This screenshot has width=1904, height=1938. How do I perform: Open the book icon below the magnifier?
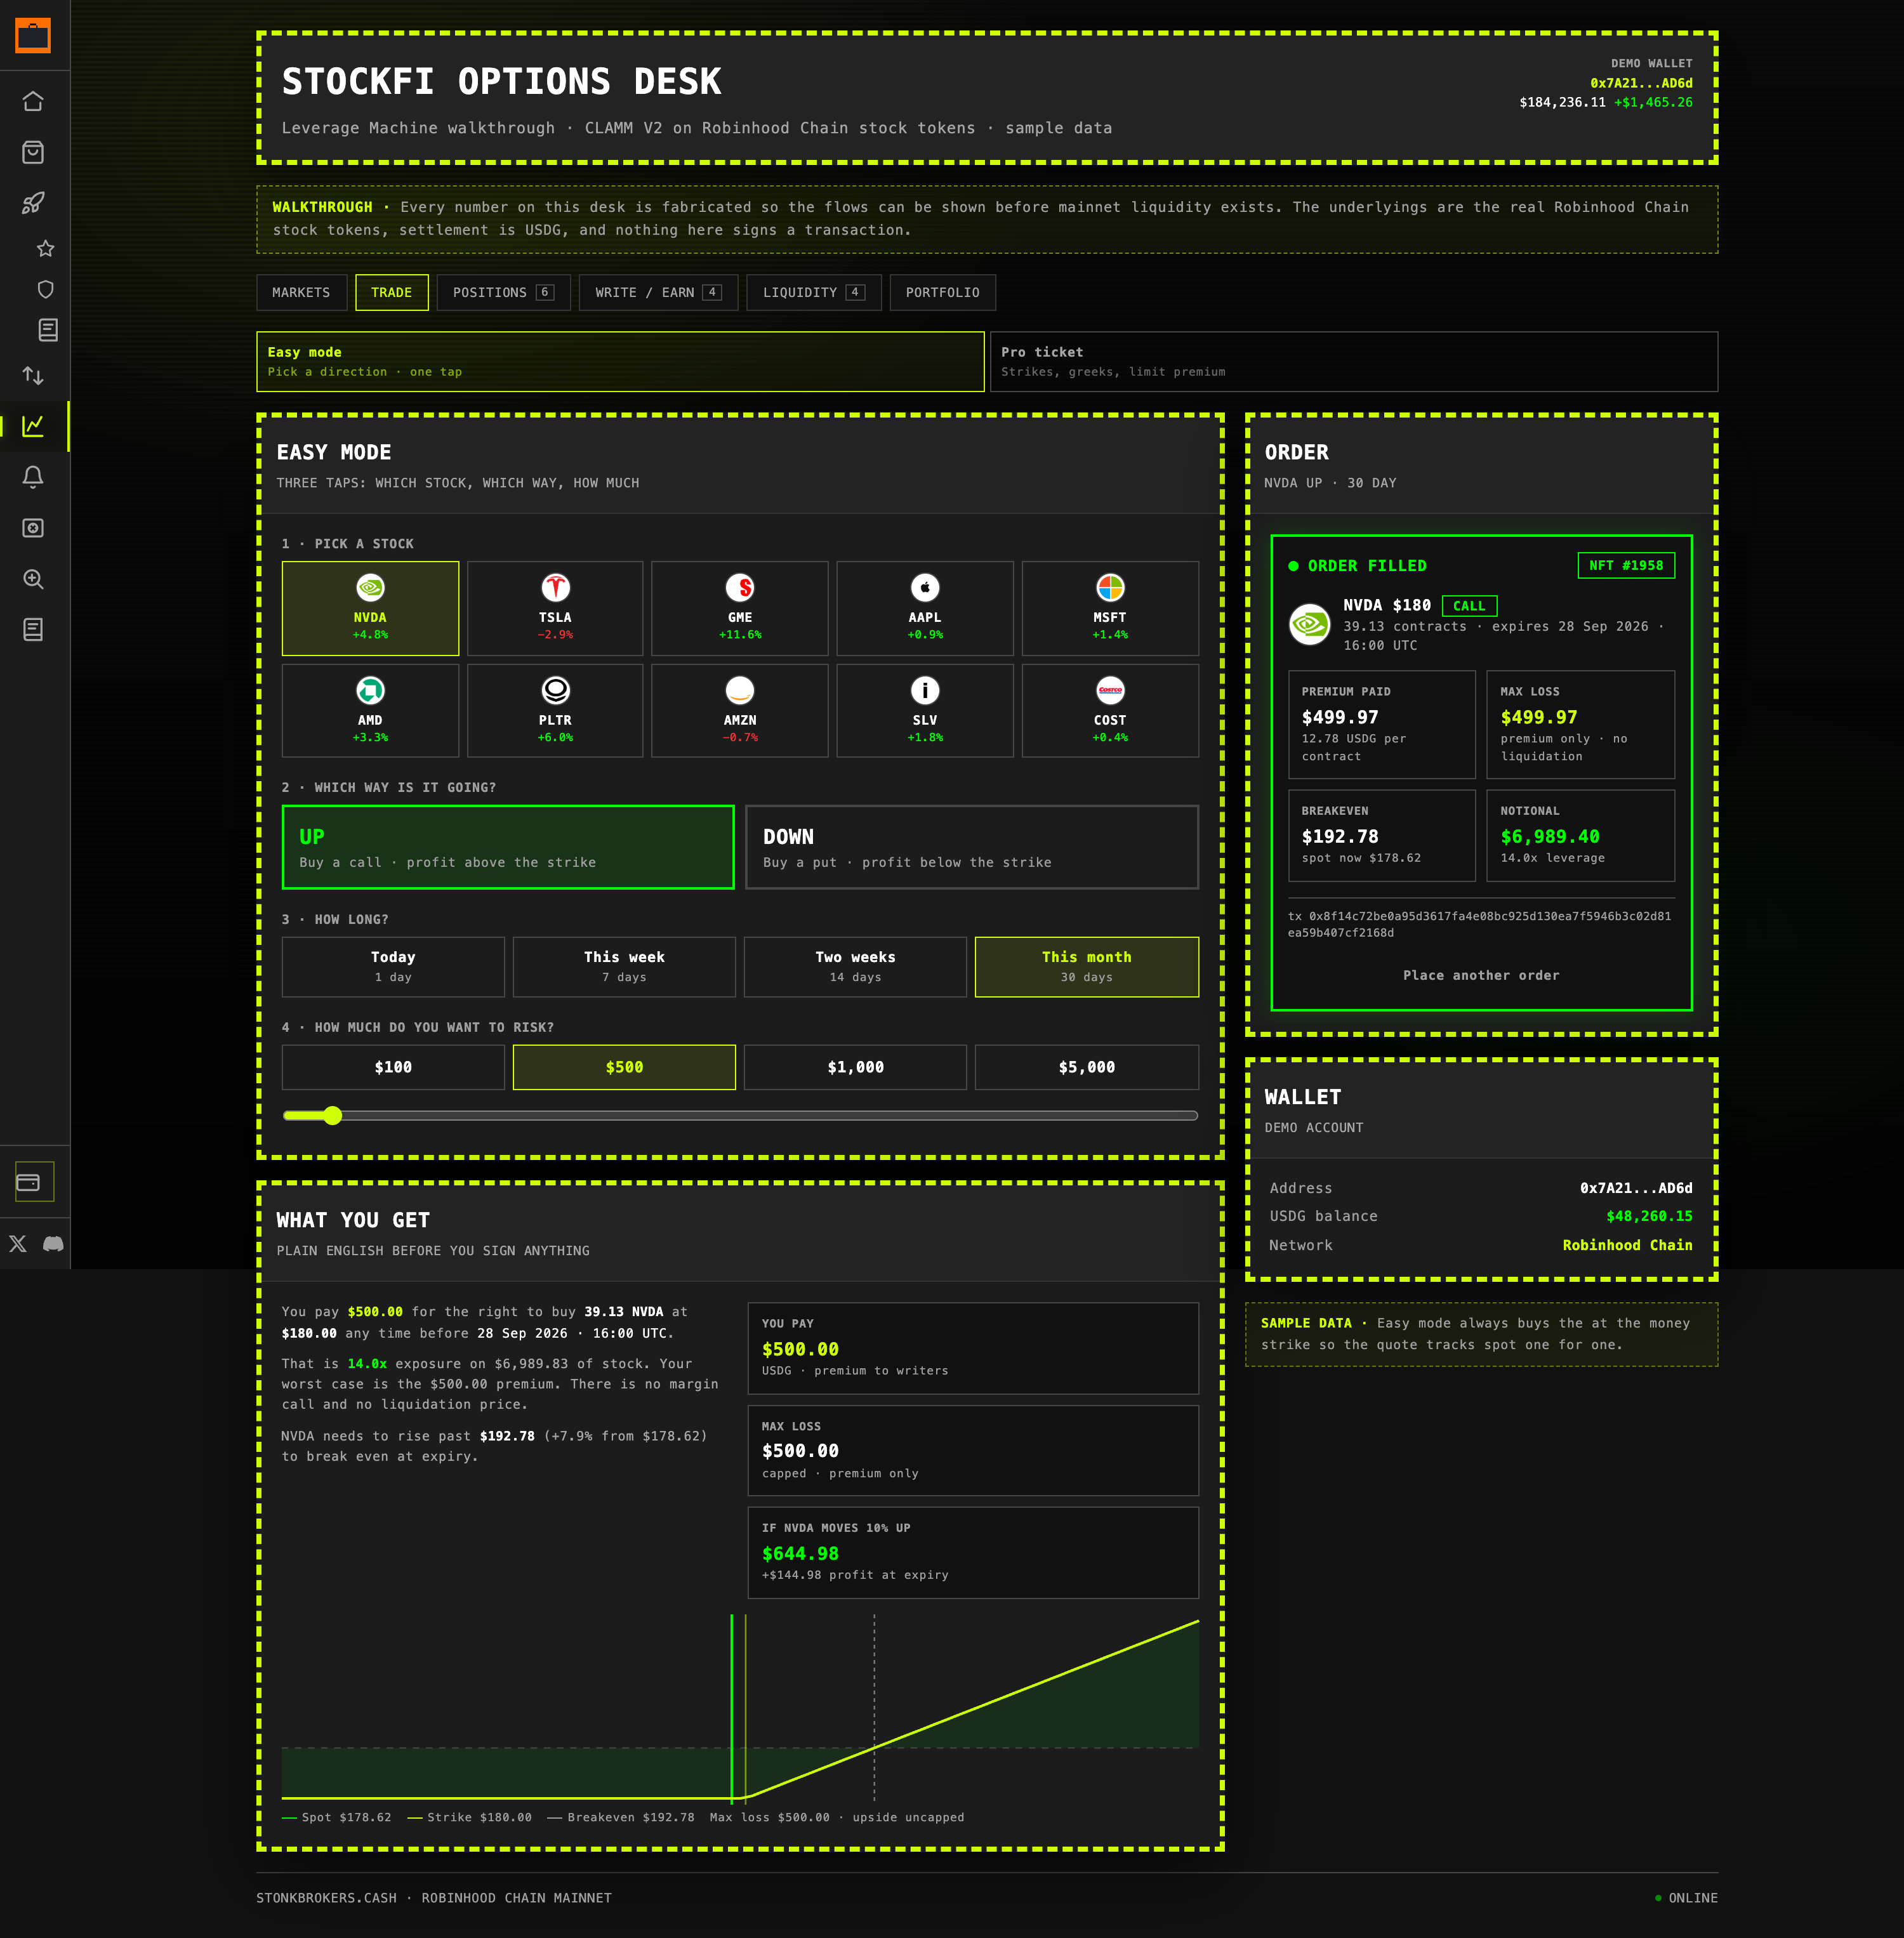33,630
